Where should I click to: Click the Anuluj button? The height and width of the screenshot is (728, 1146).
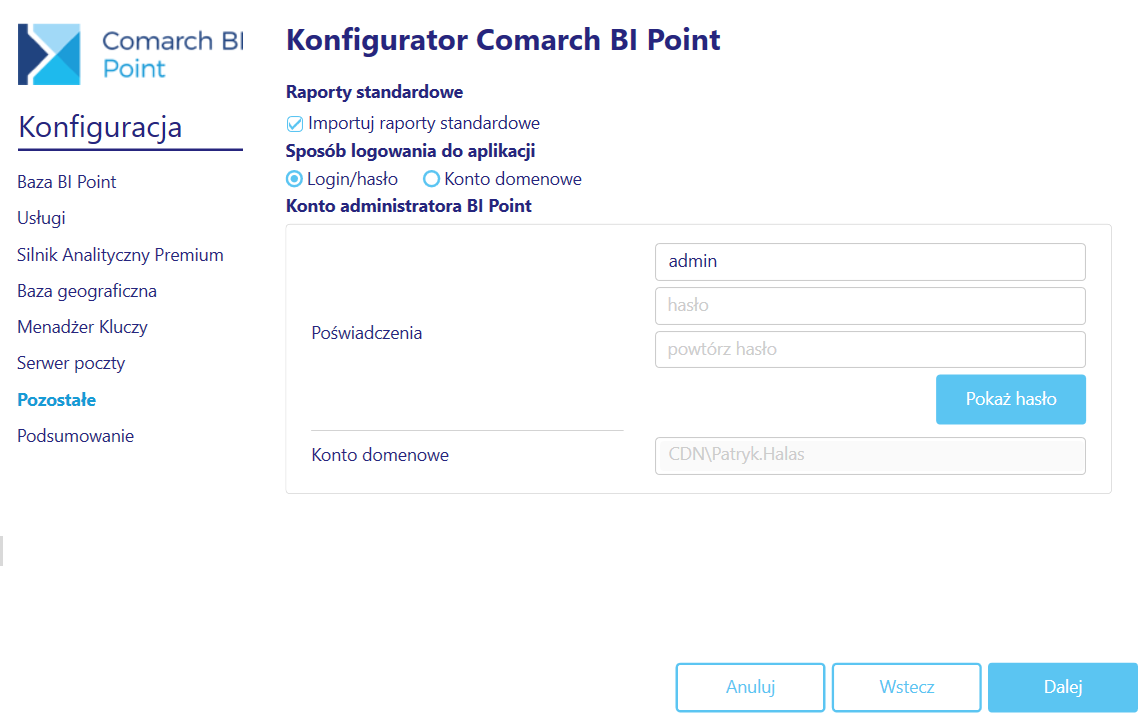750,687
